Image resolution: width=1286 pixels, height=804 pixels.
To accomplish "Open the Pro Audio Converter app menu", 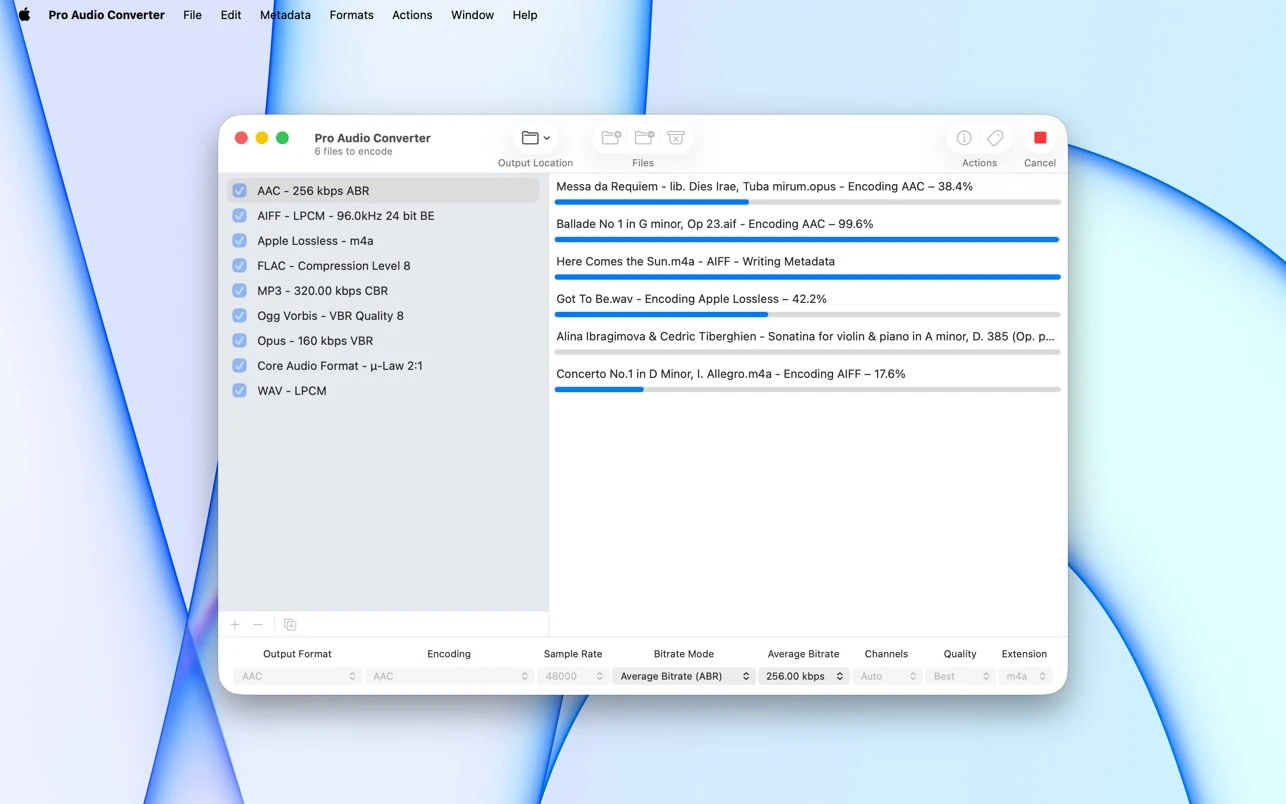I will 106,15.
